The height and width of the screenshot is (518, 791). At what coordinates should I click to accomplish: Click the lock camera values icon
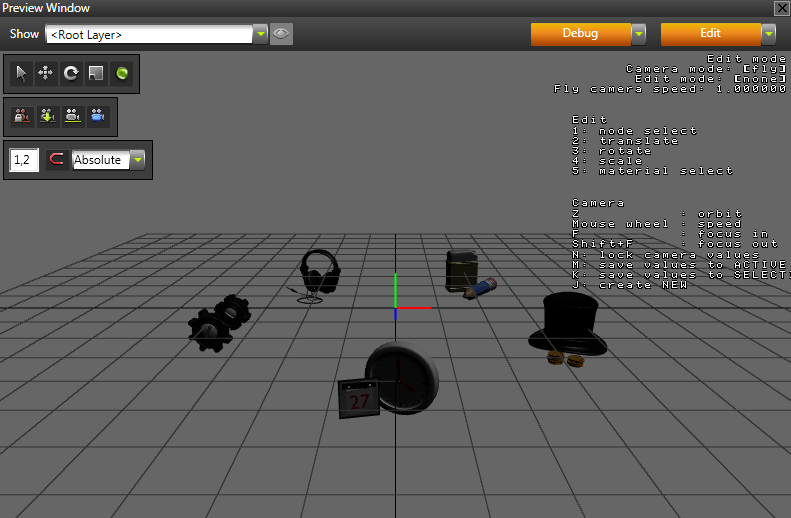[21, 116]
